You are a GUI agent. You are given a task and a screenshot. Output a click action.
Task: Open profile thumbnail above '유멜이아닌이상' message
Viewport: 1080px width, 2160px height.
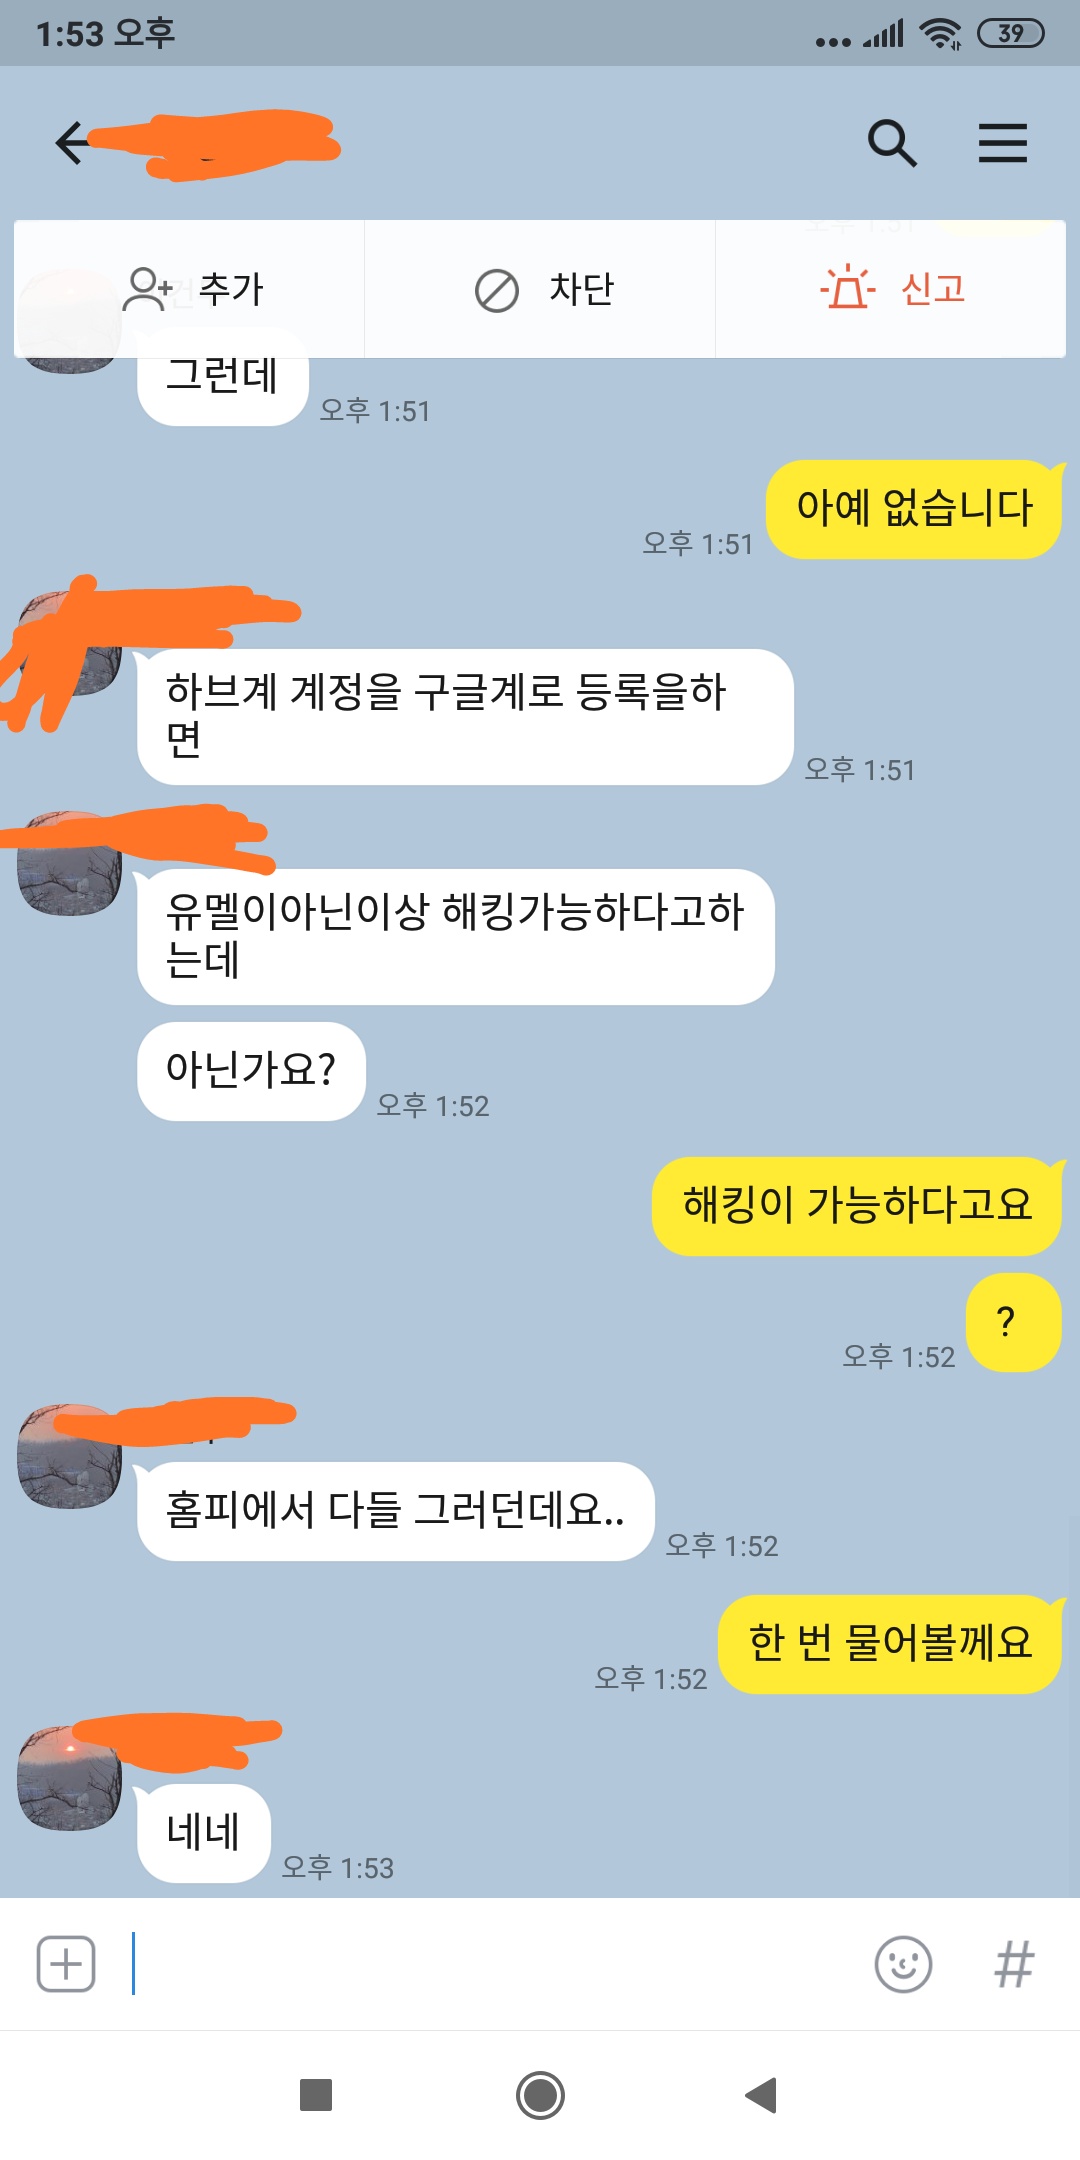[x=69, y=864]
